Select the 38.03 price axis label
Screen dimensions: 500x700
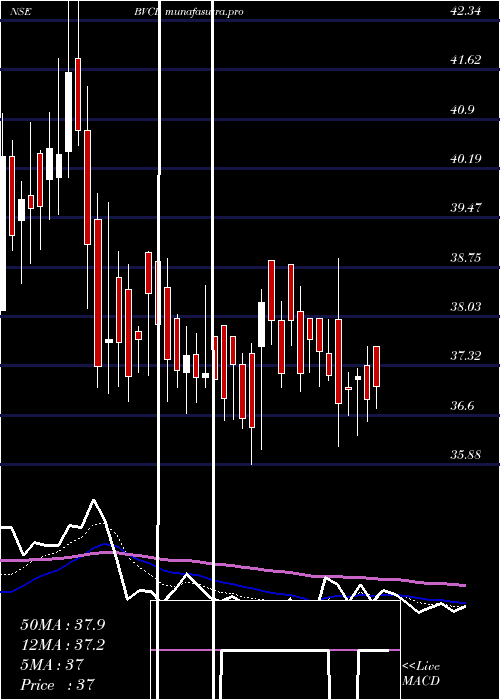[466, 307]
